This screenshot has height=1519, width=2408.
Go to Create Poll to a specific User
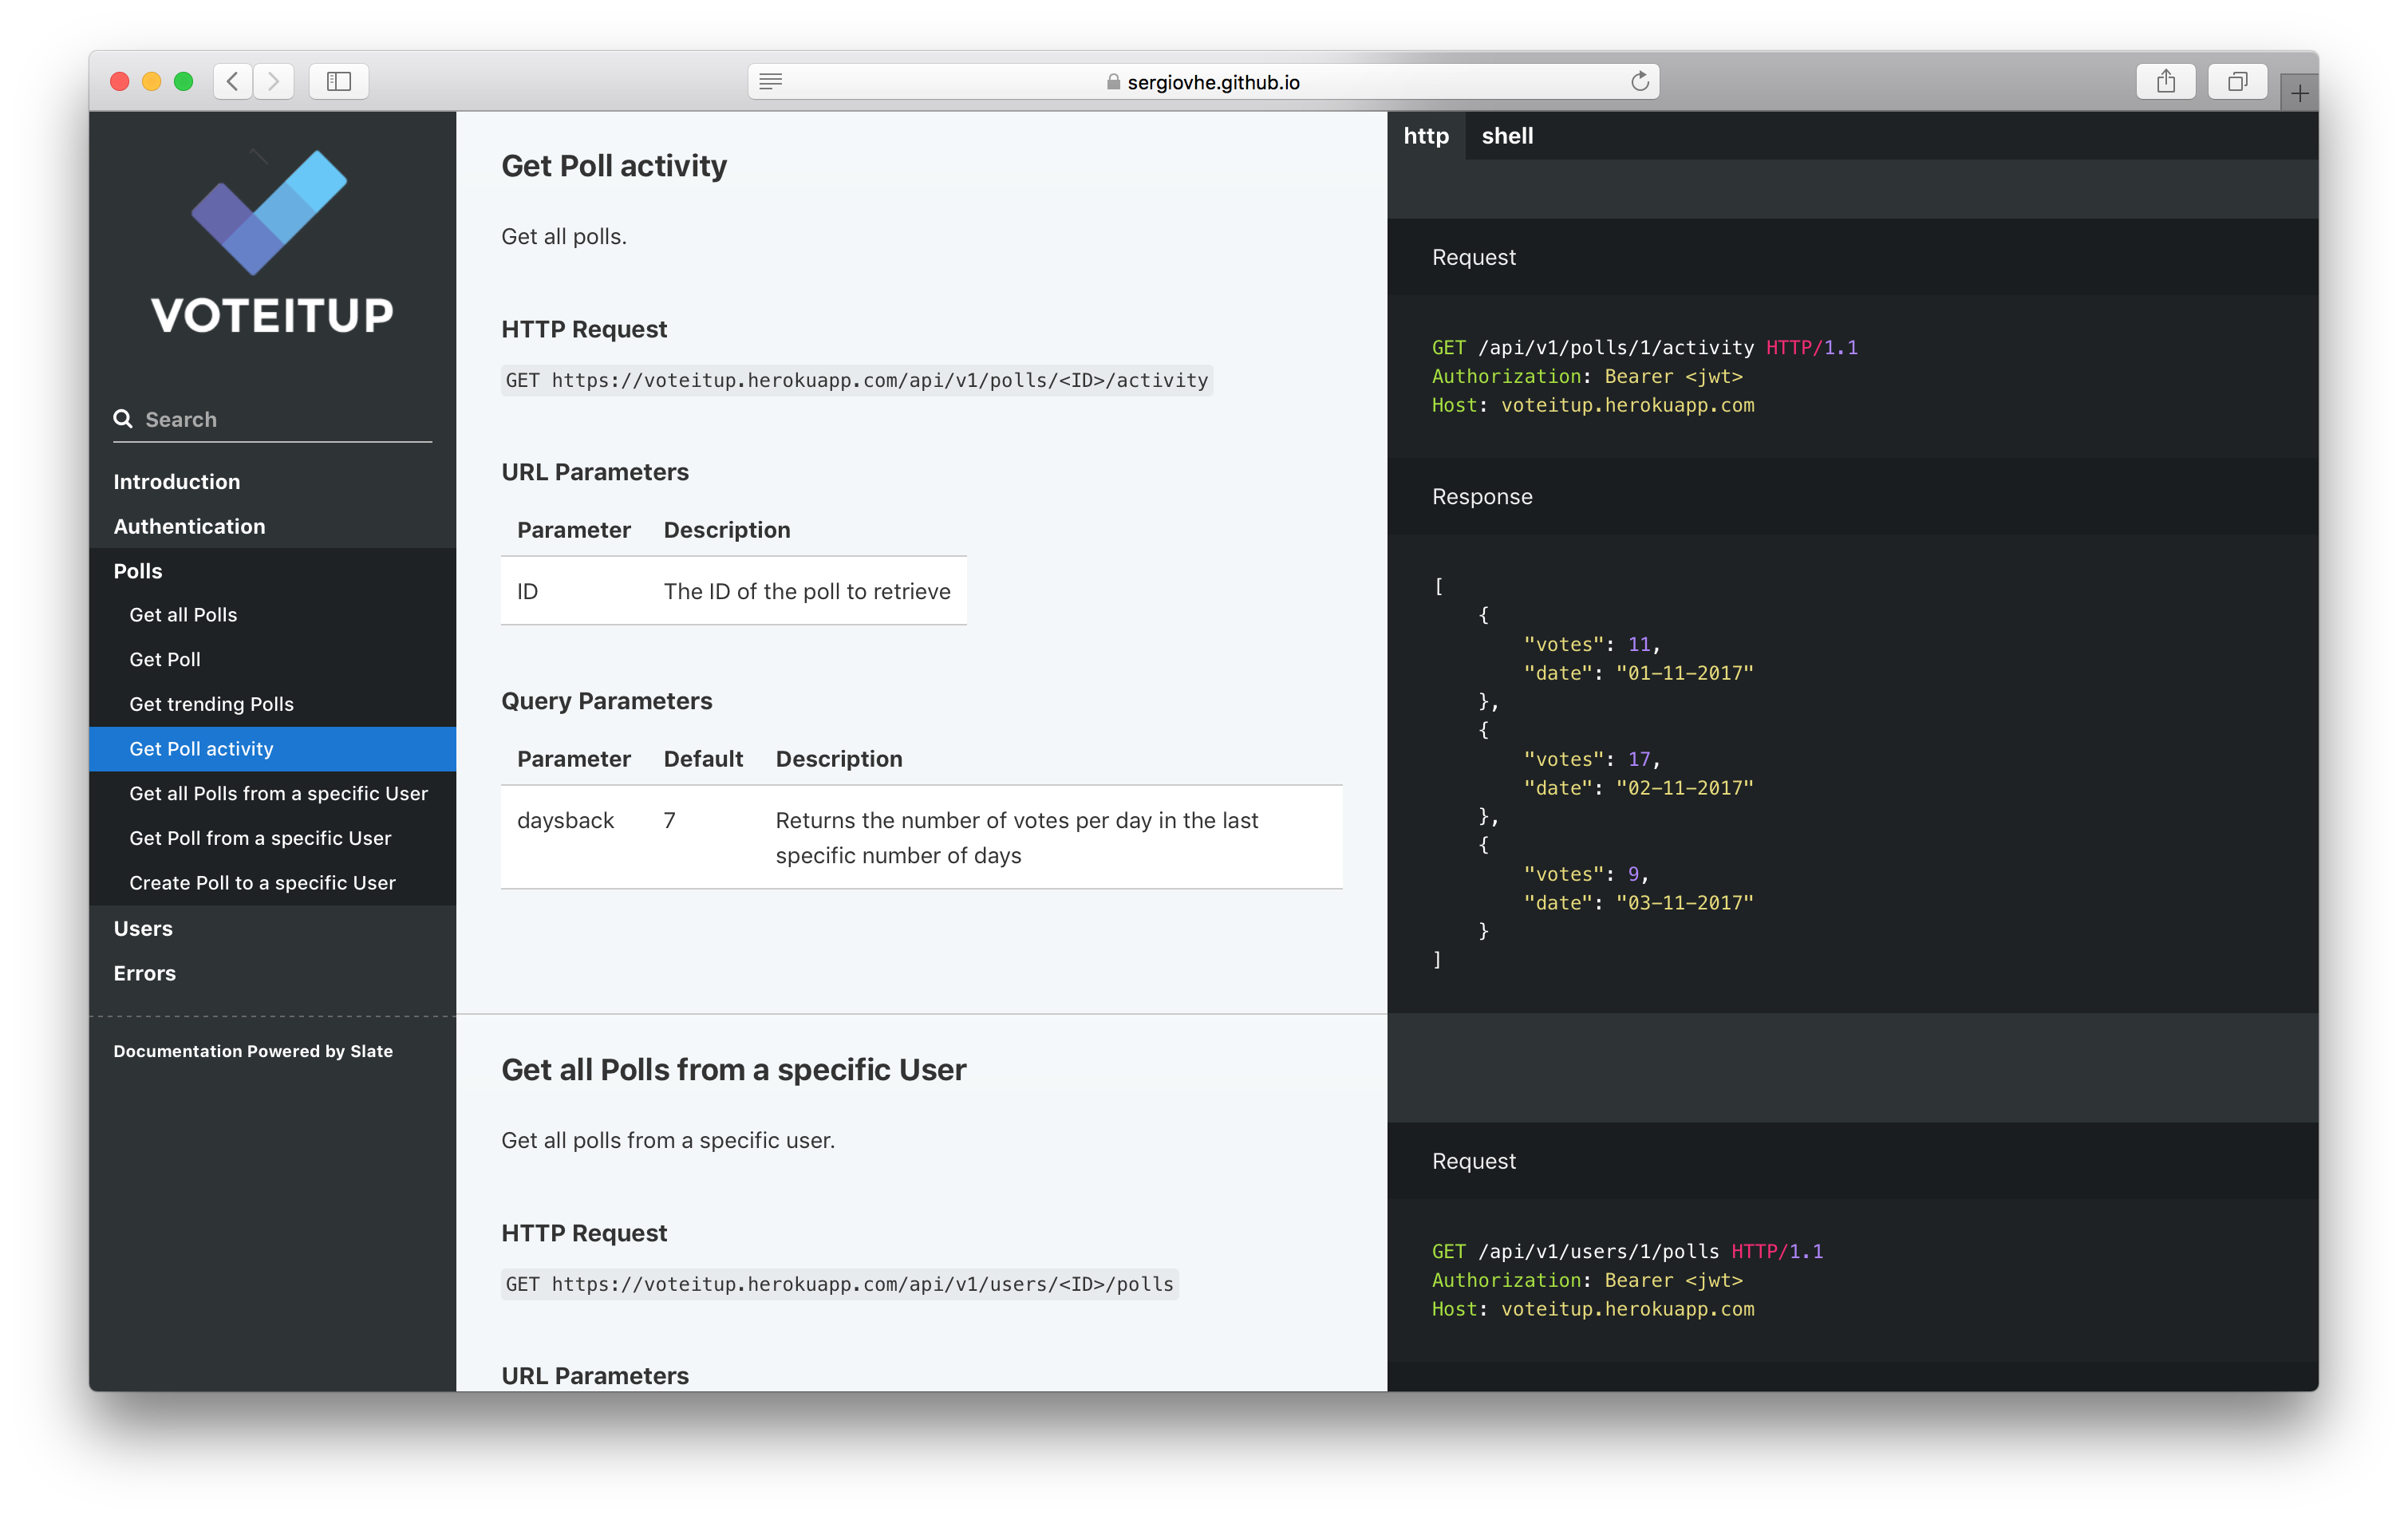[262, 883]
